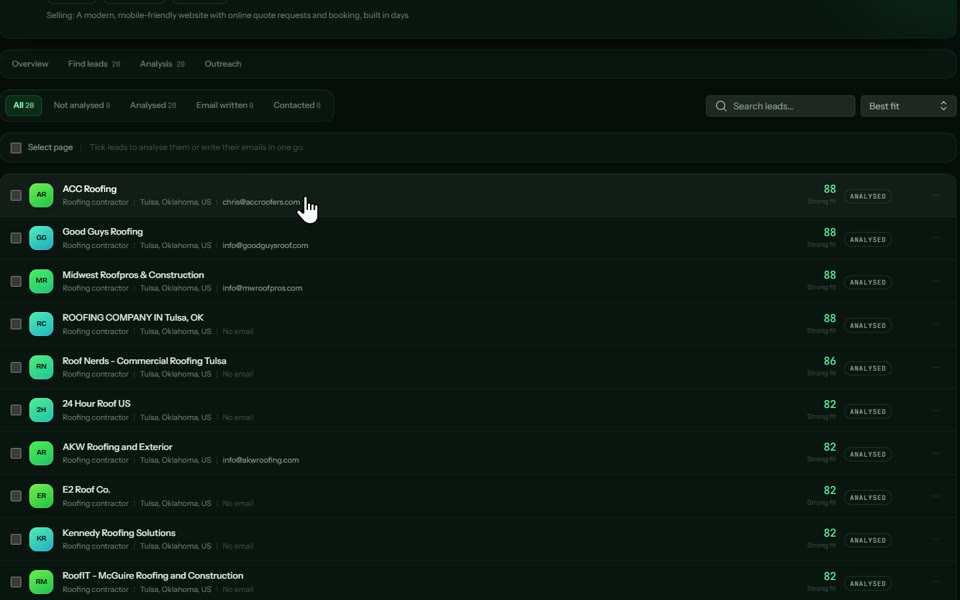
Task: Click email info@goodguysroof.com
Action: pos(265,245)
